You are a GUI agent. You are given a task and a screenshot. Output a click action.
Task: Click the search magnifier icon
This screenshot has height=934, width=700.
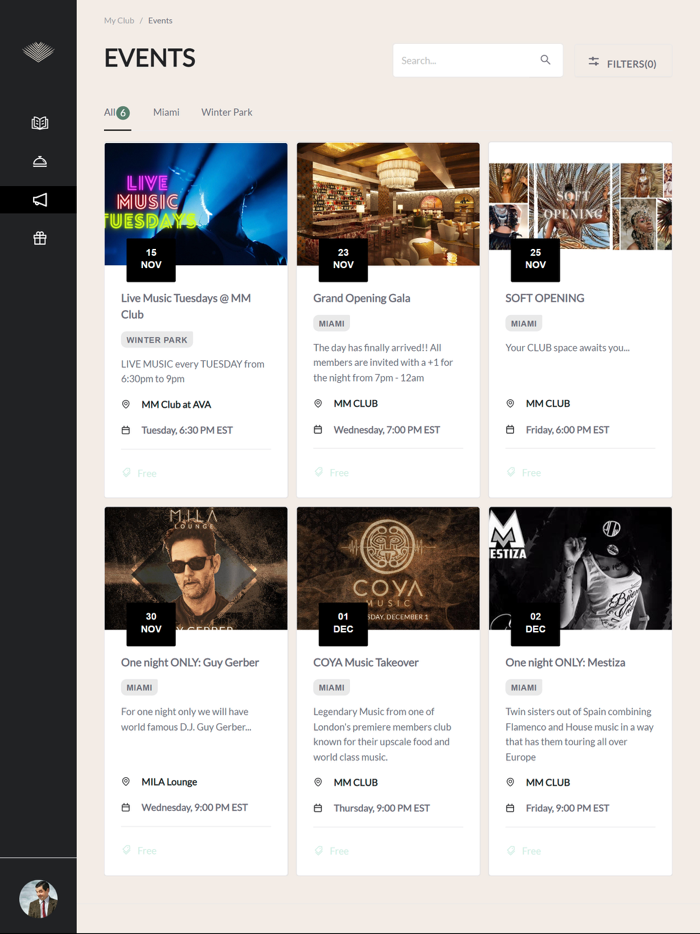(545, 60)
